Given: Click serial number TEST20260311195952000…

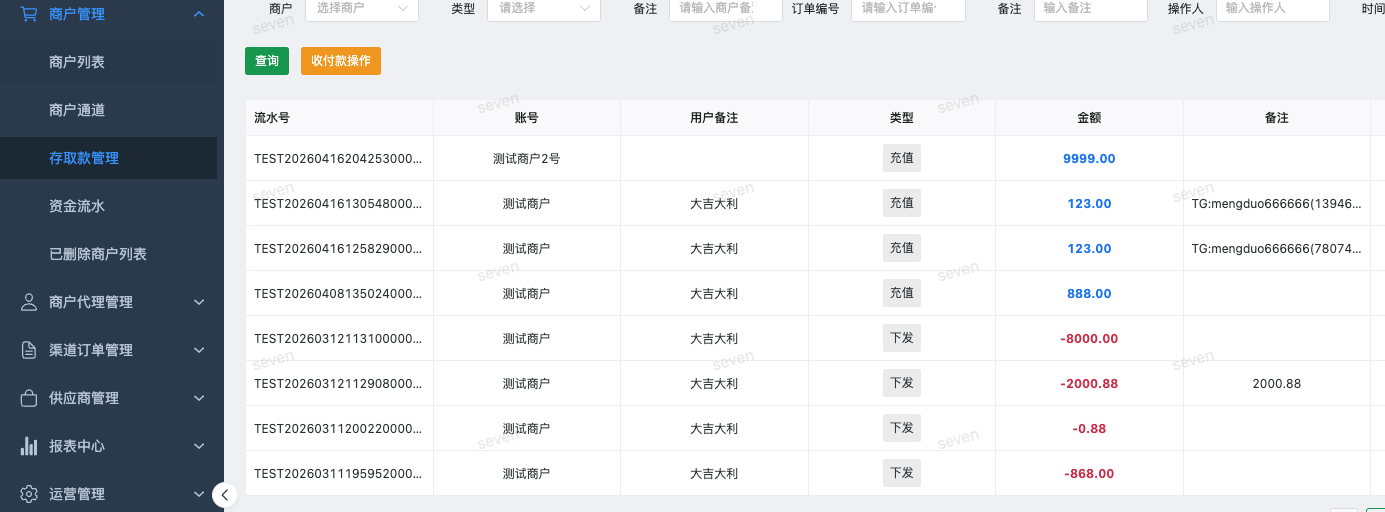Looking at the screenshot, I should 338,474.
